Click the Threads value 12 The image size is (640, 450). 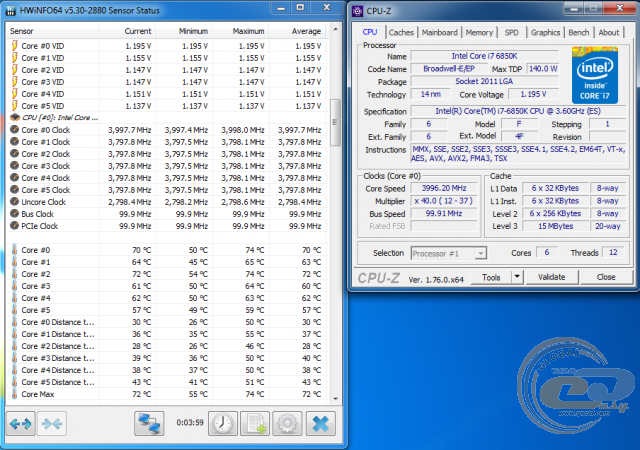point(613,252)
